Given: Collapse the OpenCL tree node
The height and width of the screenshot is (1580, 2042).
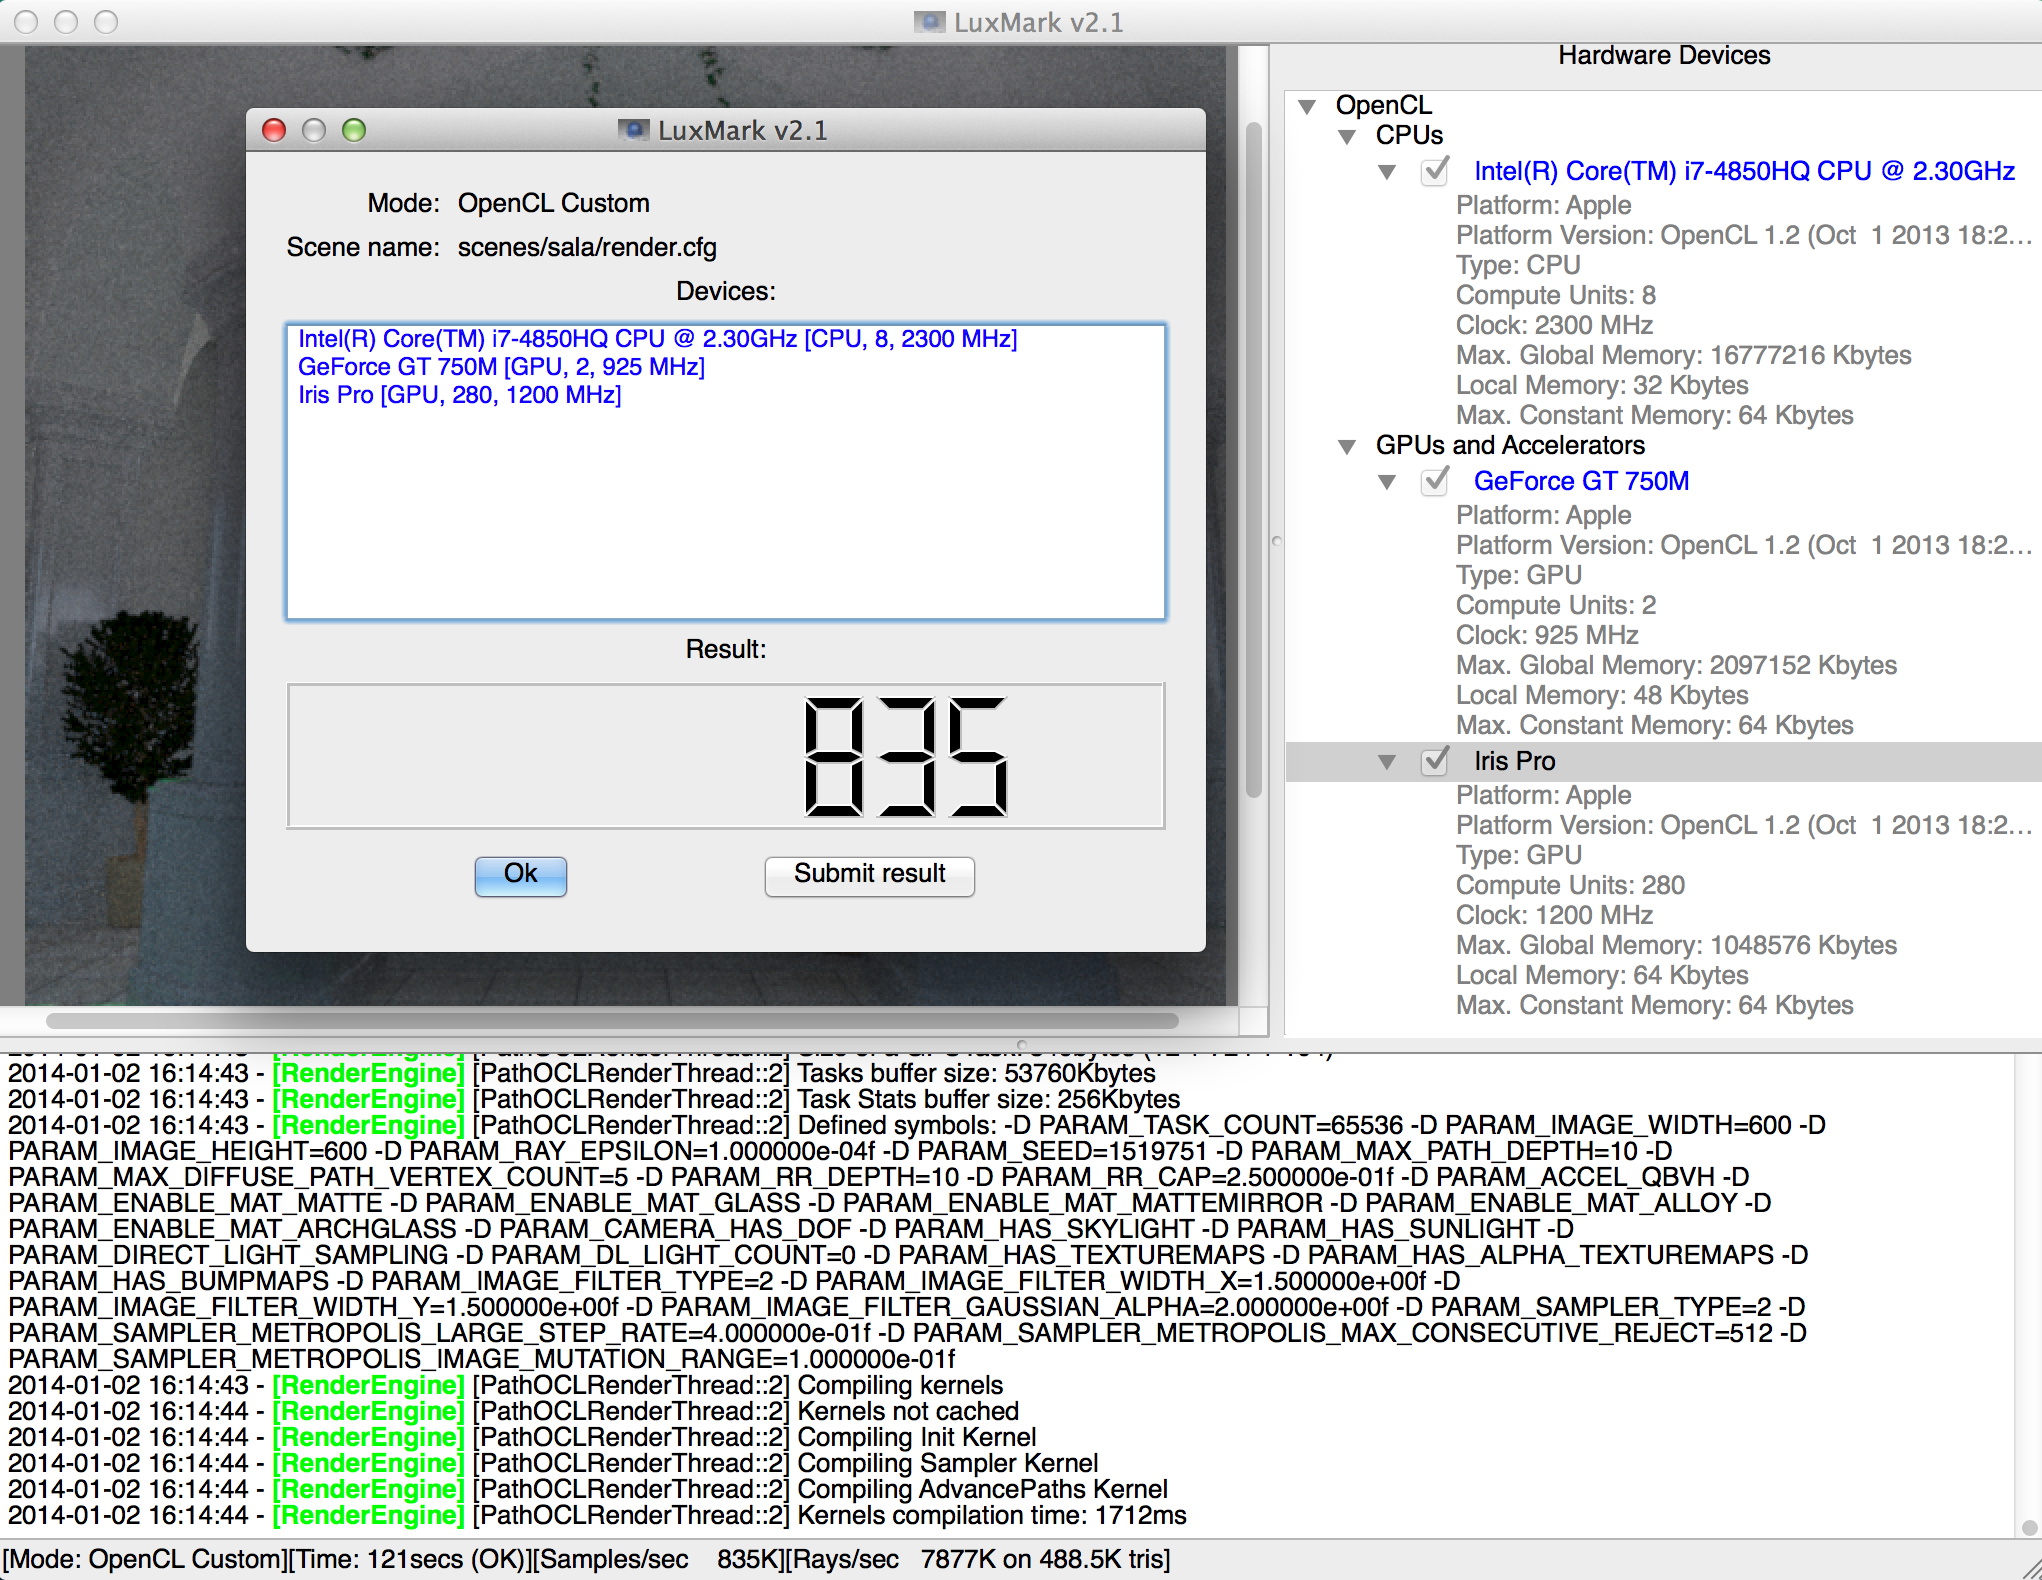Looking at the screenshot, I should coord(1307,106).
